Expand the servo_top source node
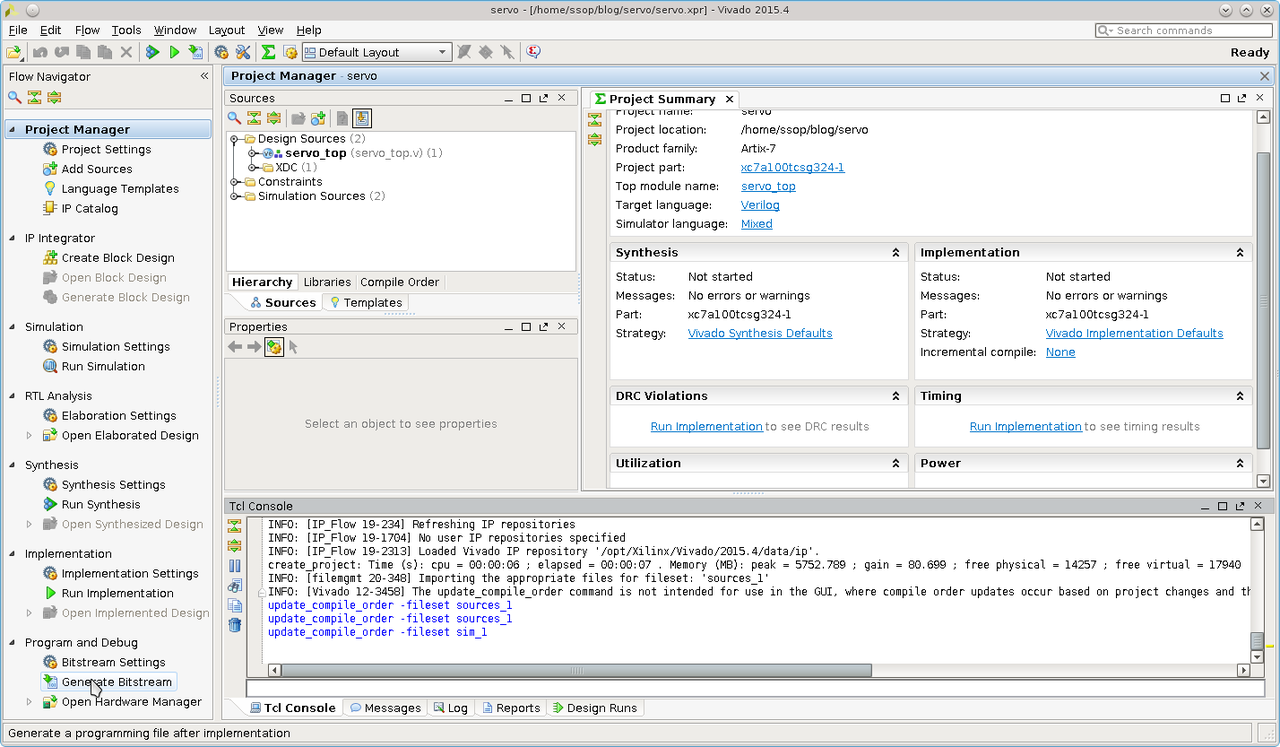 [x=253, y=153]
